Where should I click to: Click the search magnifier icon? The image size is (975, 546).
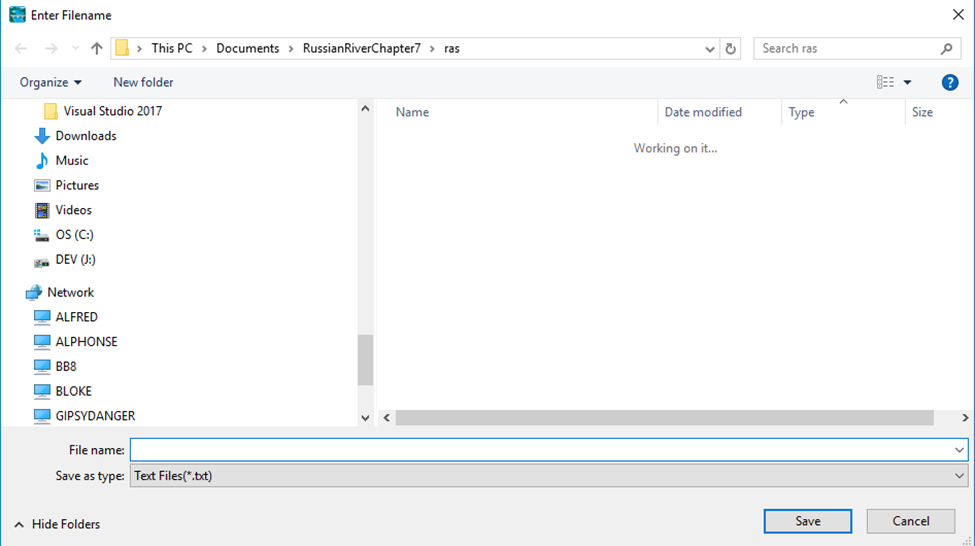(x=946, y=49)
